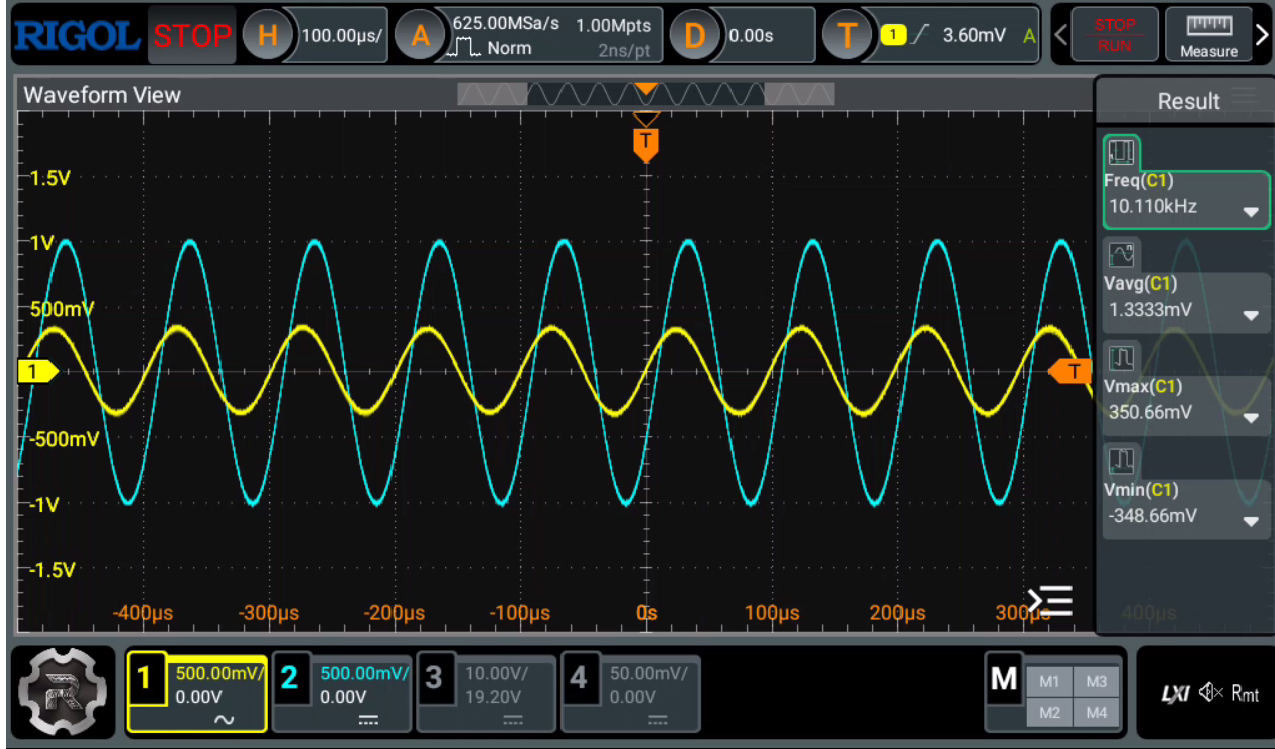Viewport: 1275px width, 749px height.
Task: Enable math channel M2
Action: coord(1049,713)
